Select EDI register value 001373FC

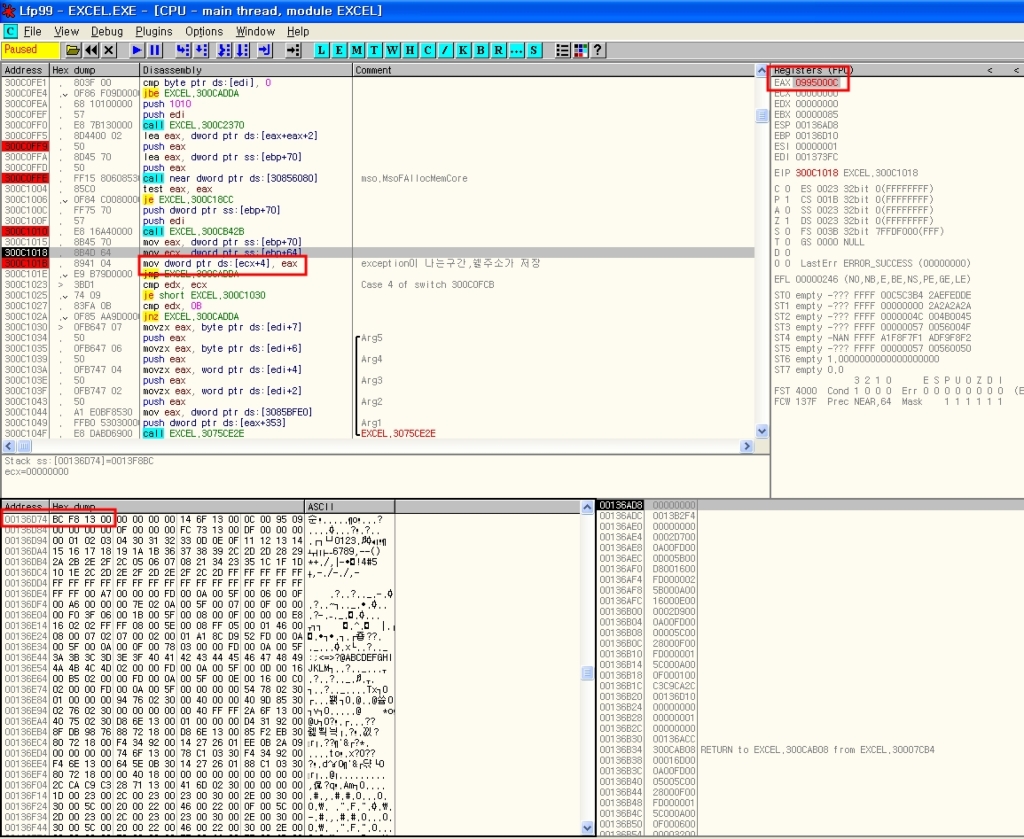click(816, 157)
